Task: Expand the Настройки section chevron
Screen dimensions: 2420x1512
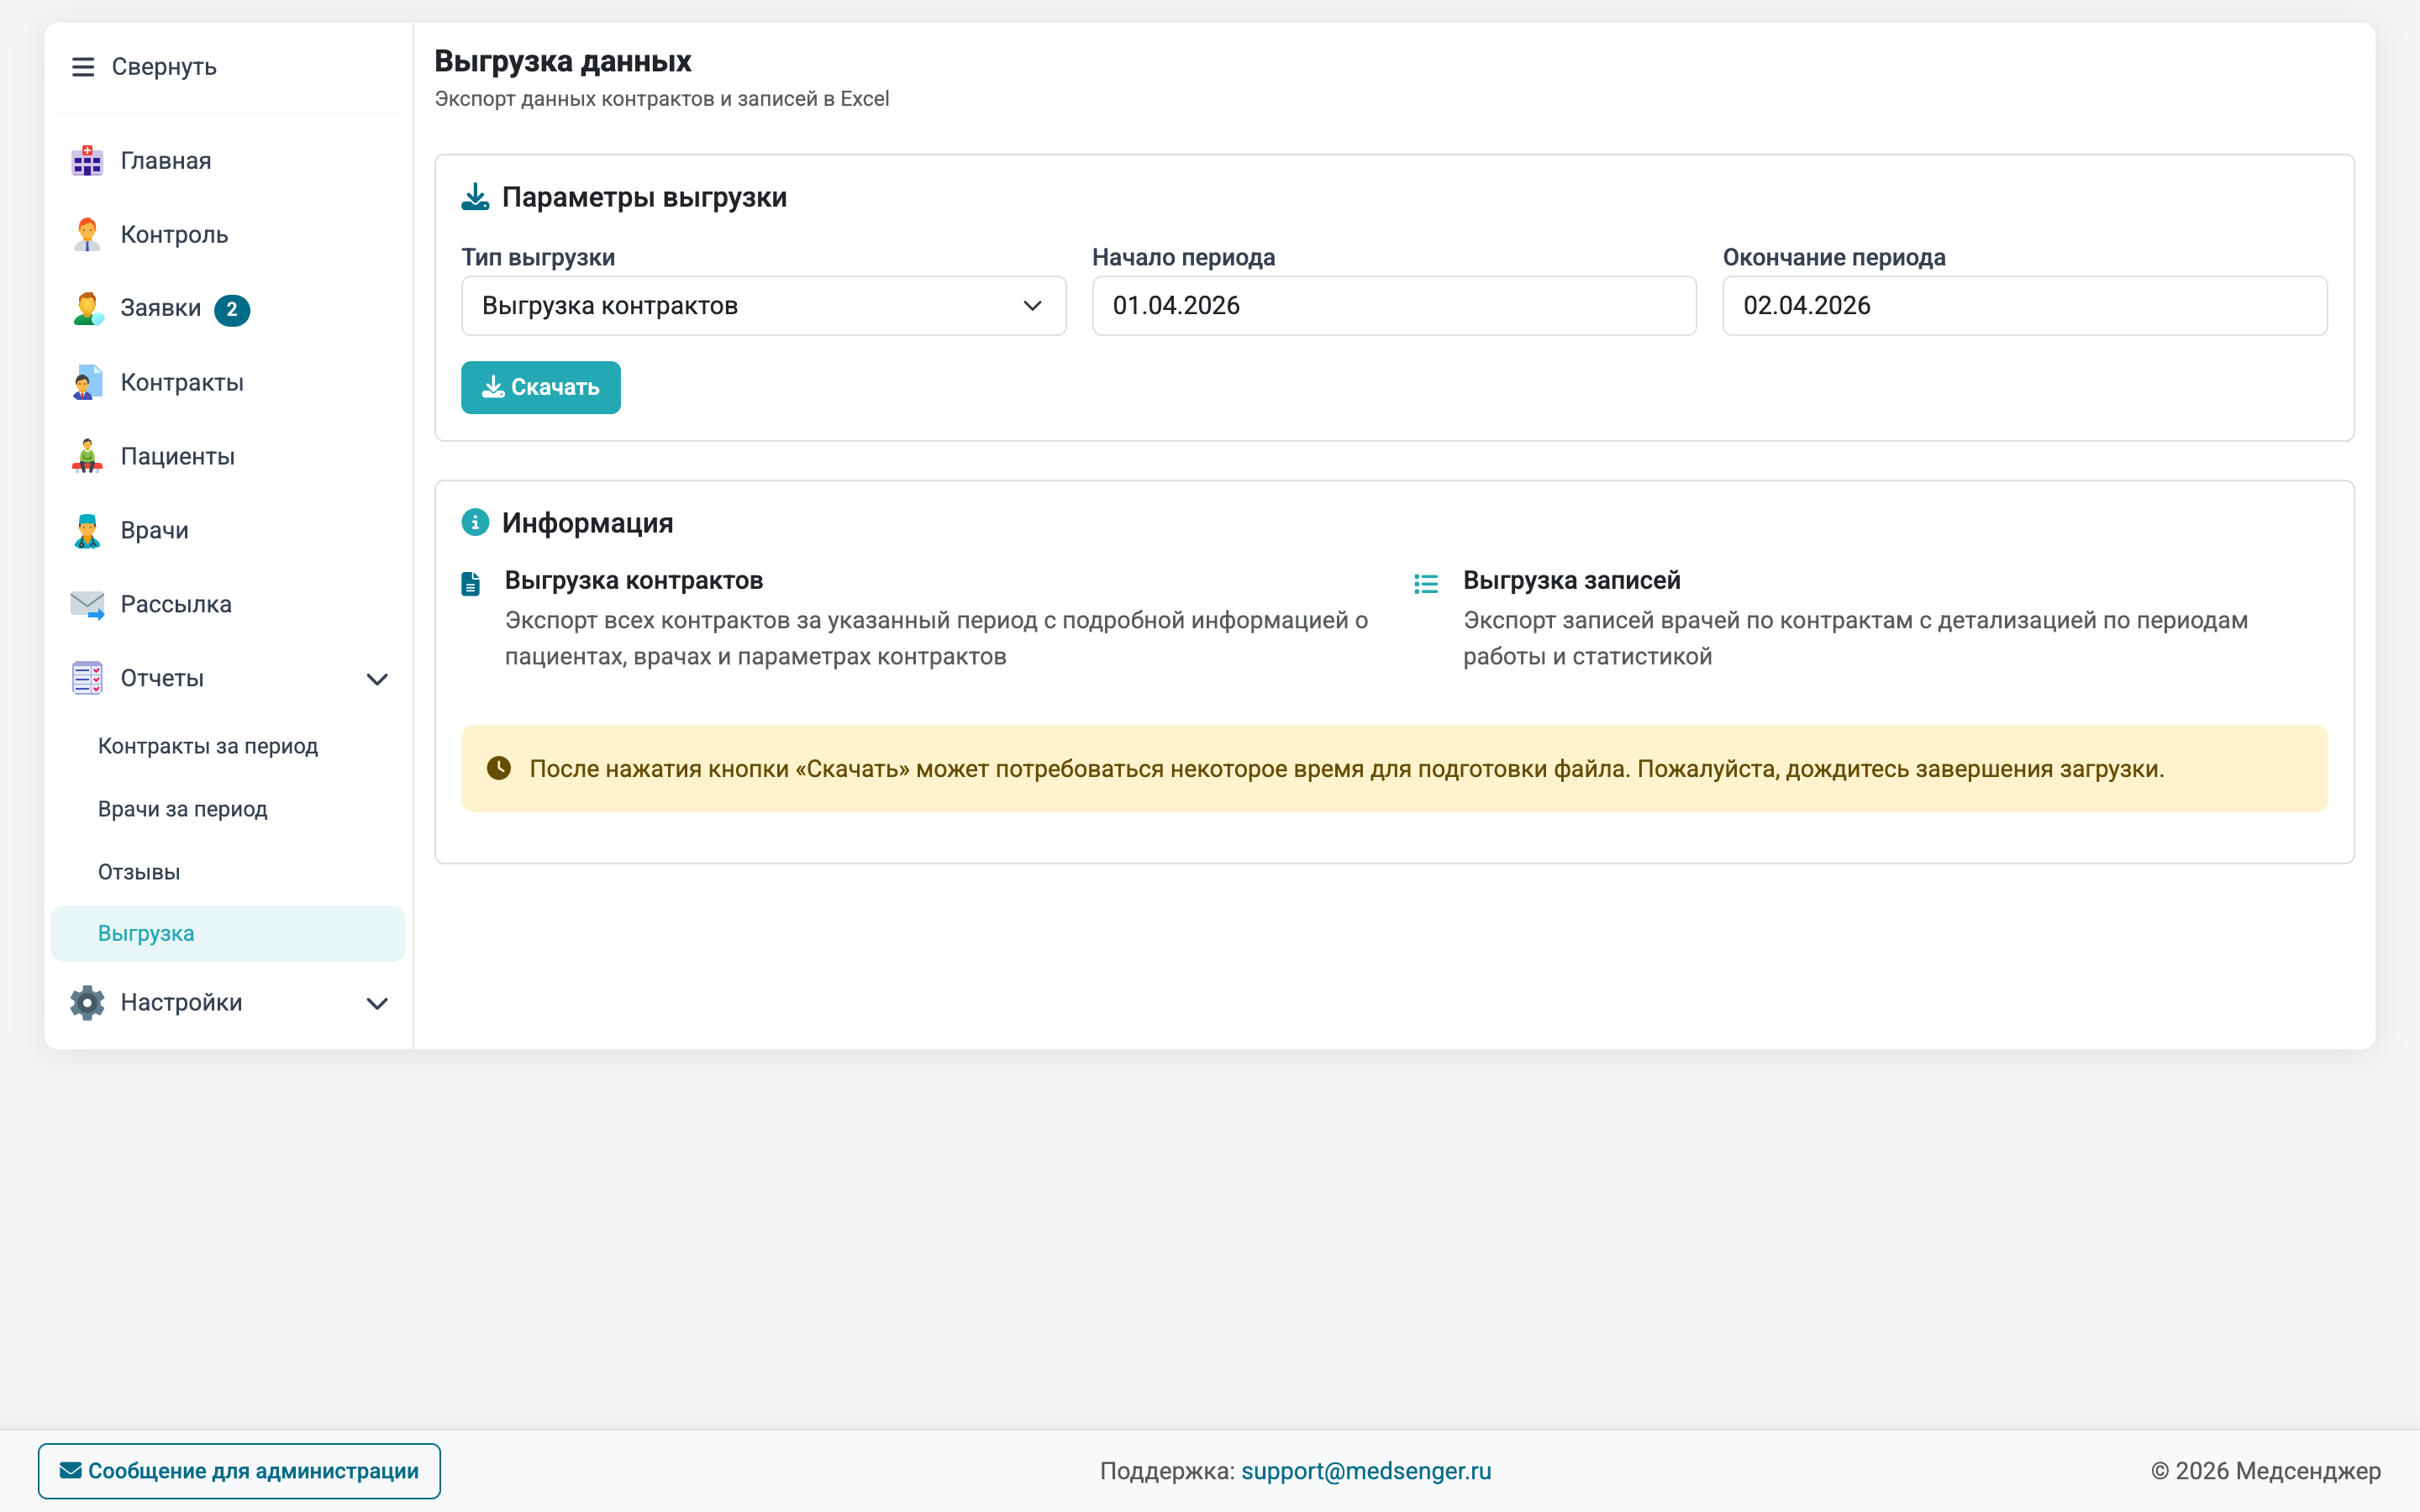Action: [377, 1004]
